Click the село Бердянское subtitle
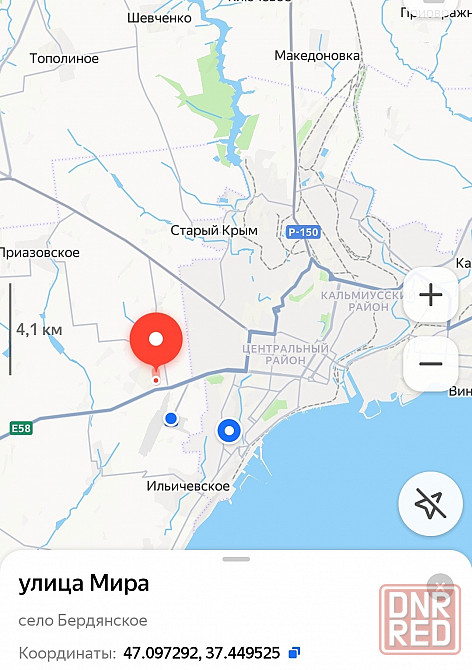Image resolution: width=472 pixels, height=670 pixels. (x=83, y=620)
